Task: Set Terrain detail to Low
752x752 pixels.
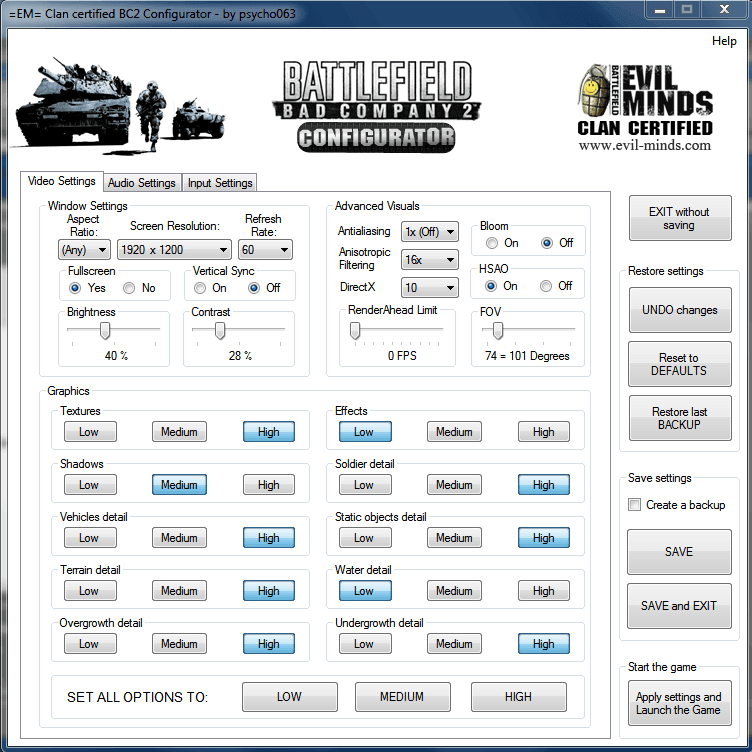Action: coord(90,591)
